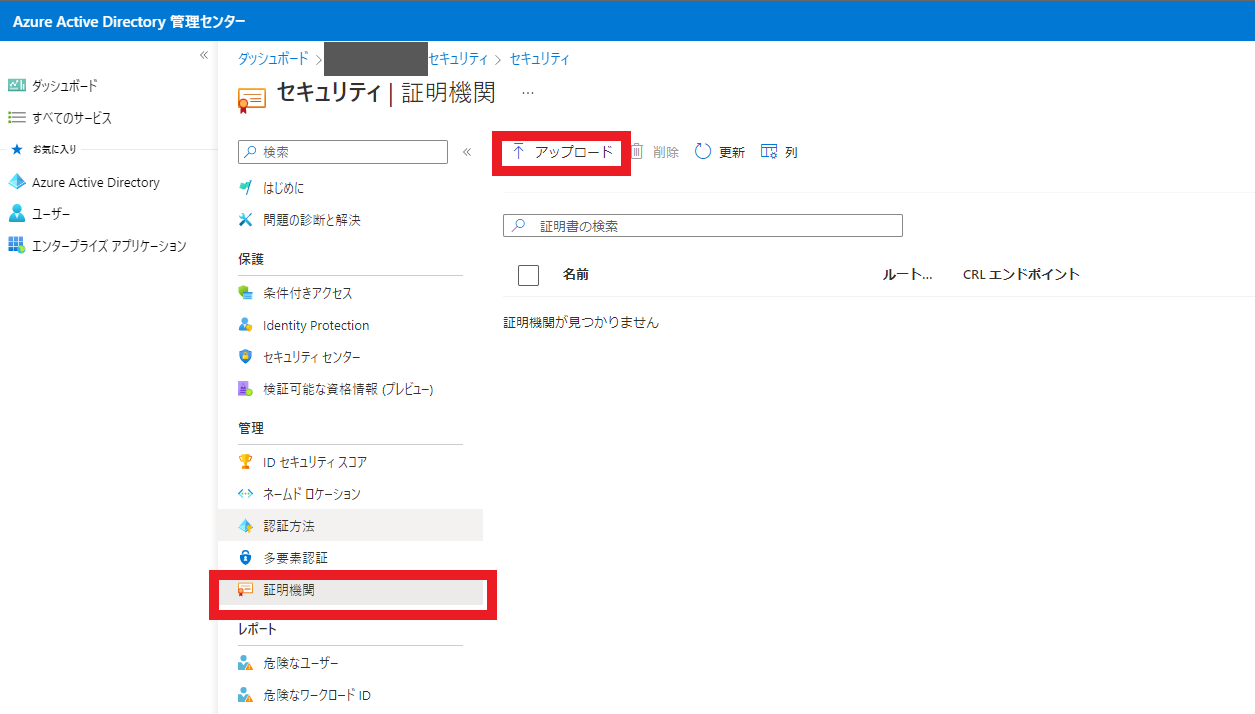This screenshot has width=1255, height=714.
Task: Click the 検索 field in the security menu
Action: pos(343,152)
